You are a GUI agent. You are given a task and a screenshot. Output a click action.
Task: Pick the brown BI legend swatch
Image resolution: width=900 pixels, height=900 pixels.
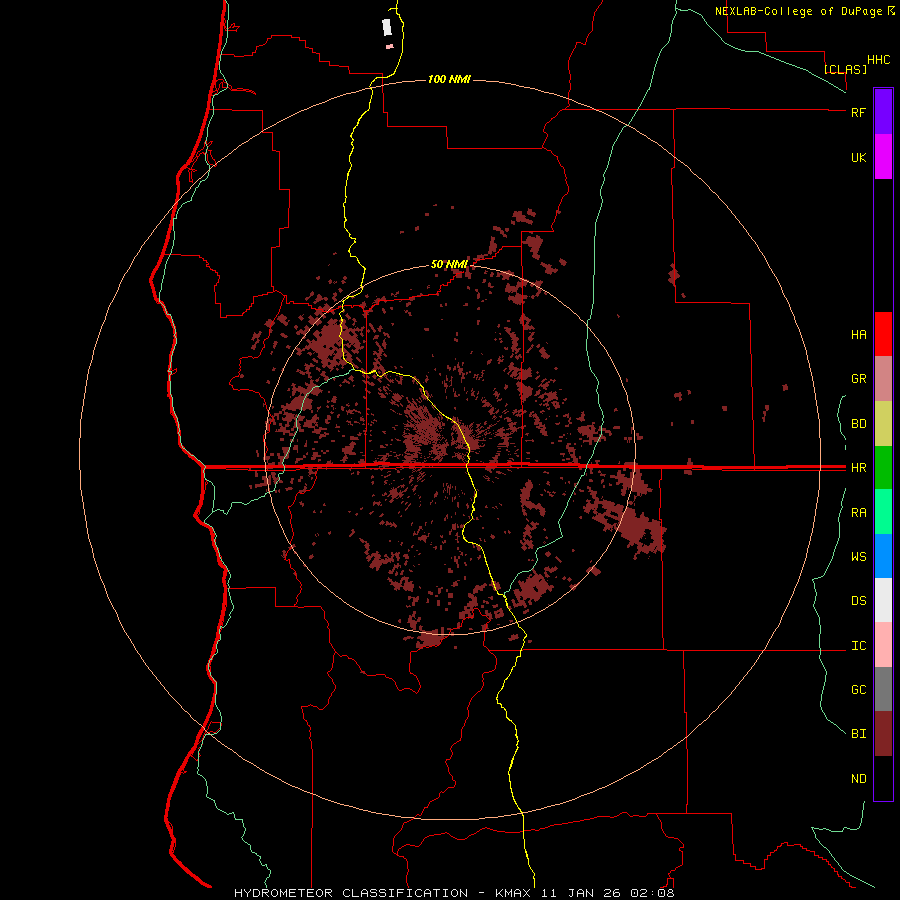883,734
